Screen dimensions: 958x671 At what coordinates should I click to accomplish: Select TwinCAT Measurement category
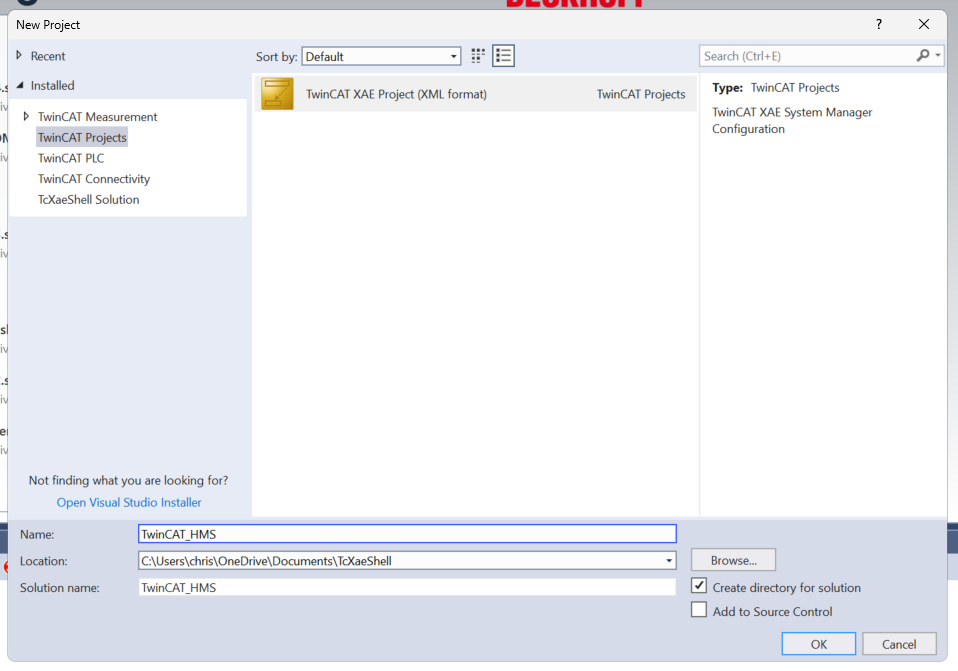[x=98, y=117]
